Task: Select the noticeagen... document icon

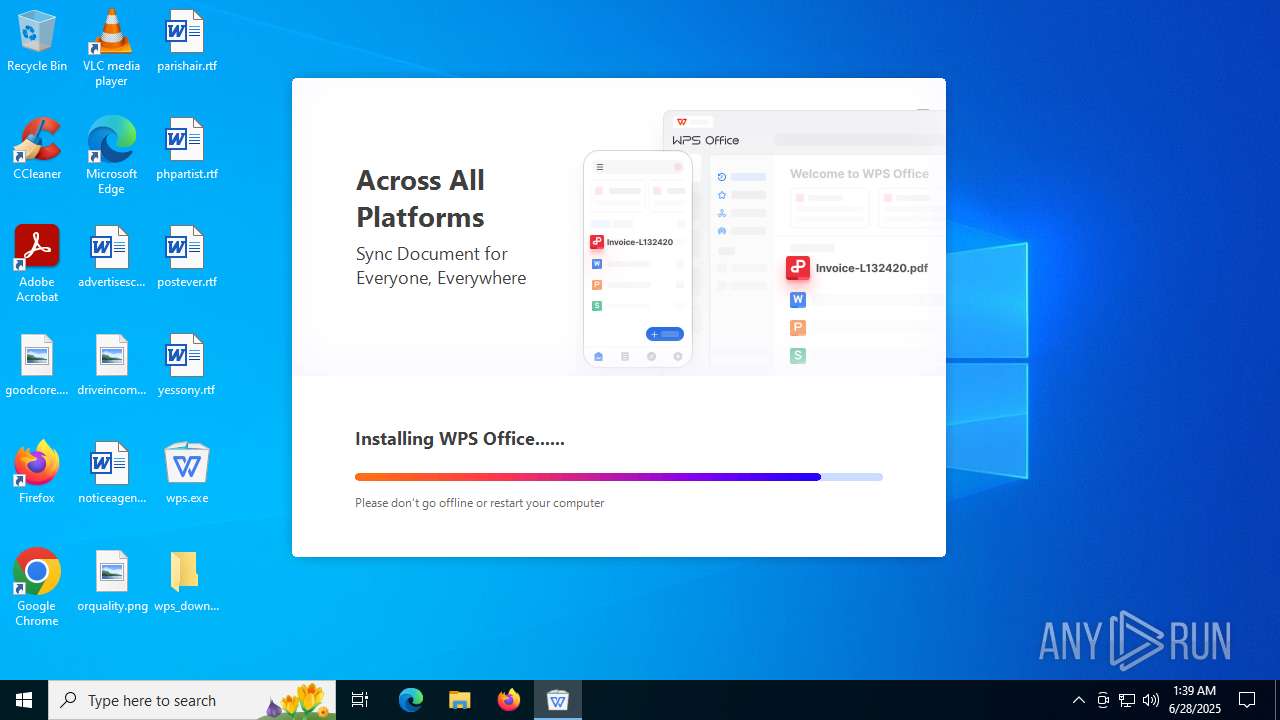Action: (111, 474)
